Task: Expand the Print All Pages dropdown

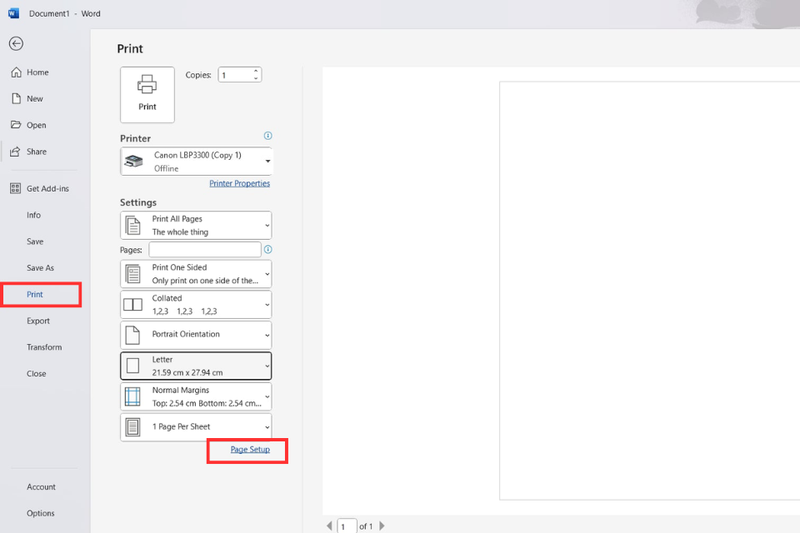Action: pyautogui.click(x=196, y=225)
